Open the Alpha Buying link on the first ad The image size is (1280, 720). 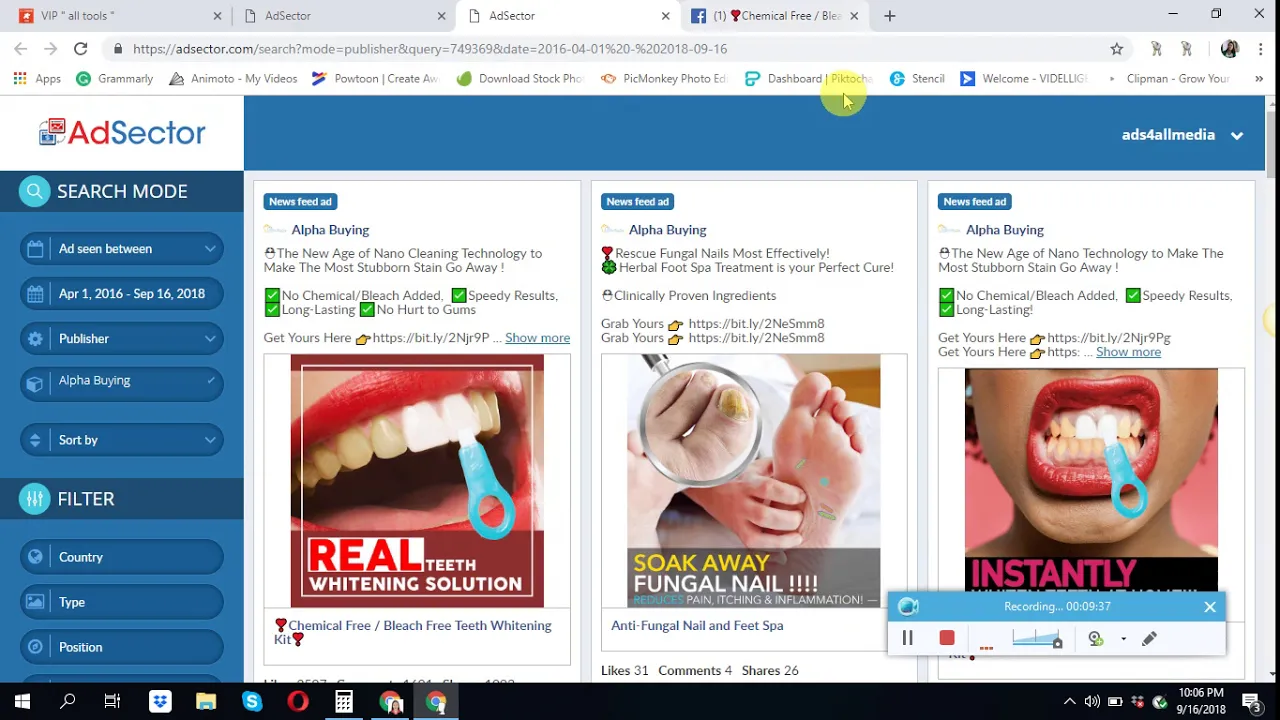pyautogui.click(x=330, y=230)
